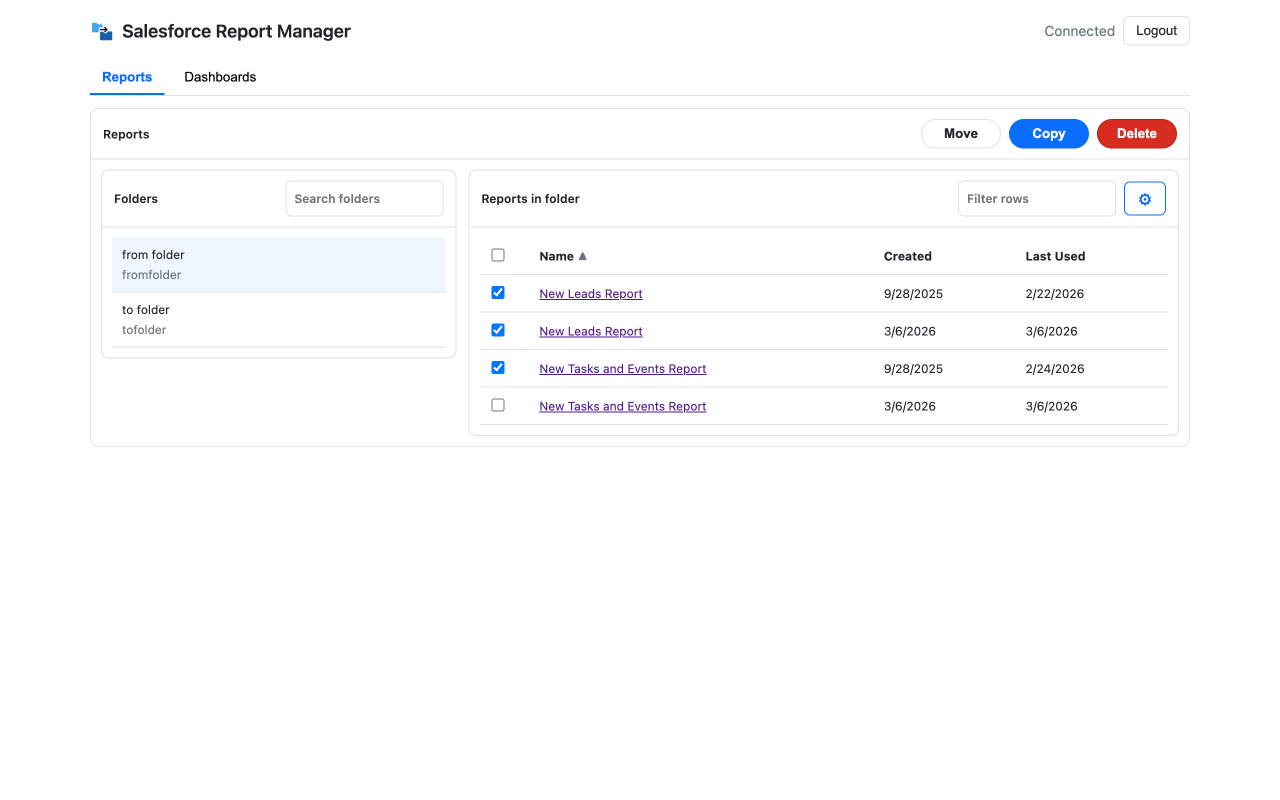This screenshot has height=800, width=1280.
Task: Click the Filter rows input field
Action: tap(1036, 198)
